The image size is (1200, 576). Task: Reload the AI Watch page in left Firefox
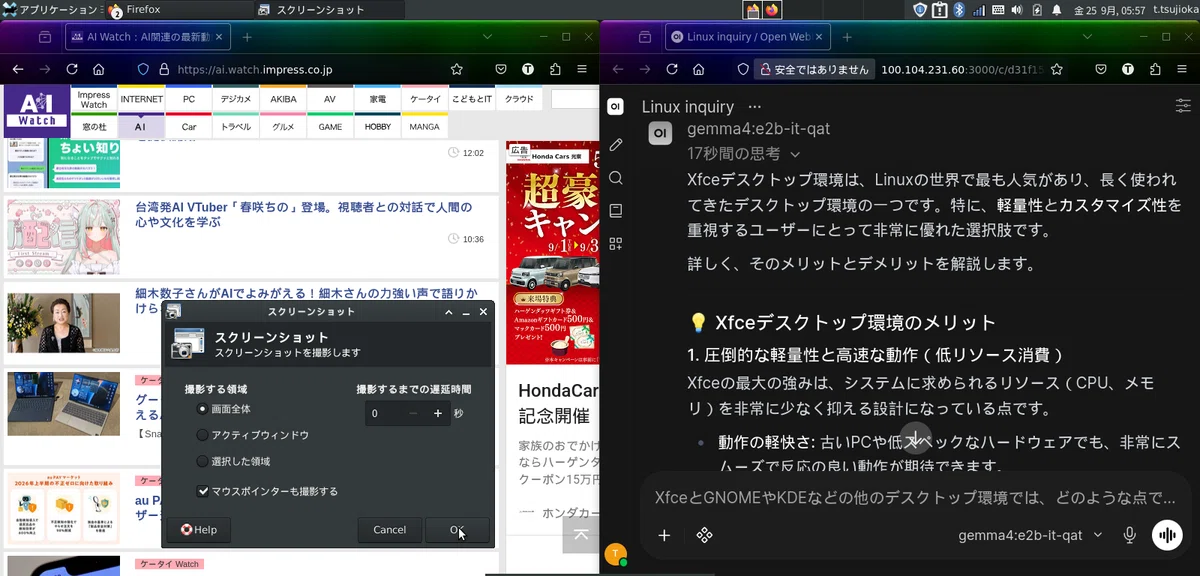tap(72, 70)
